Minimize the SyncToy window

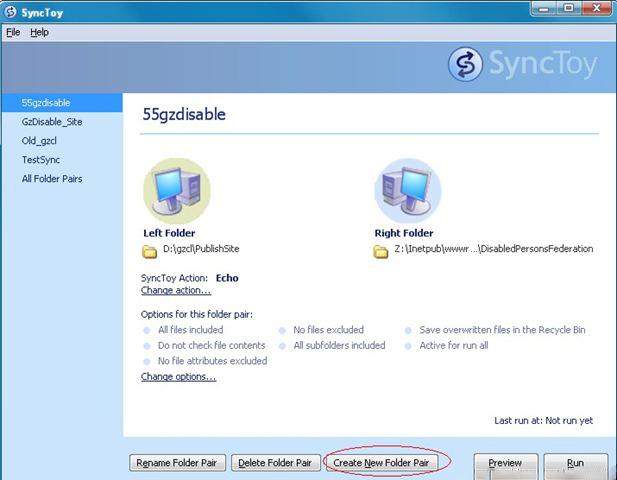click(544, 8)
